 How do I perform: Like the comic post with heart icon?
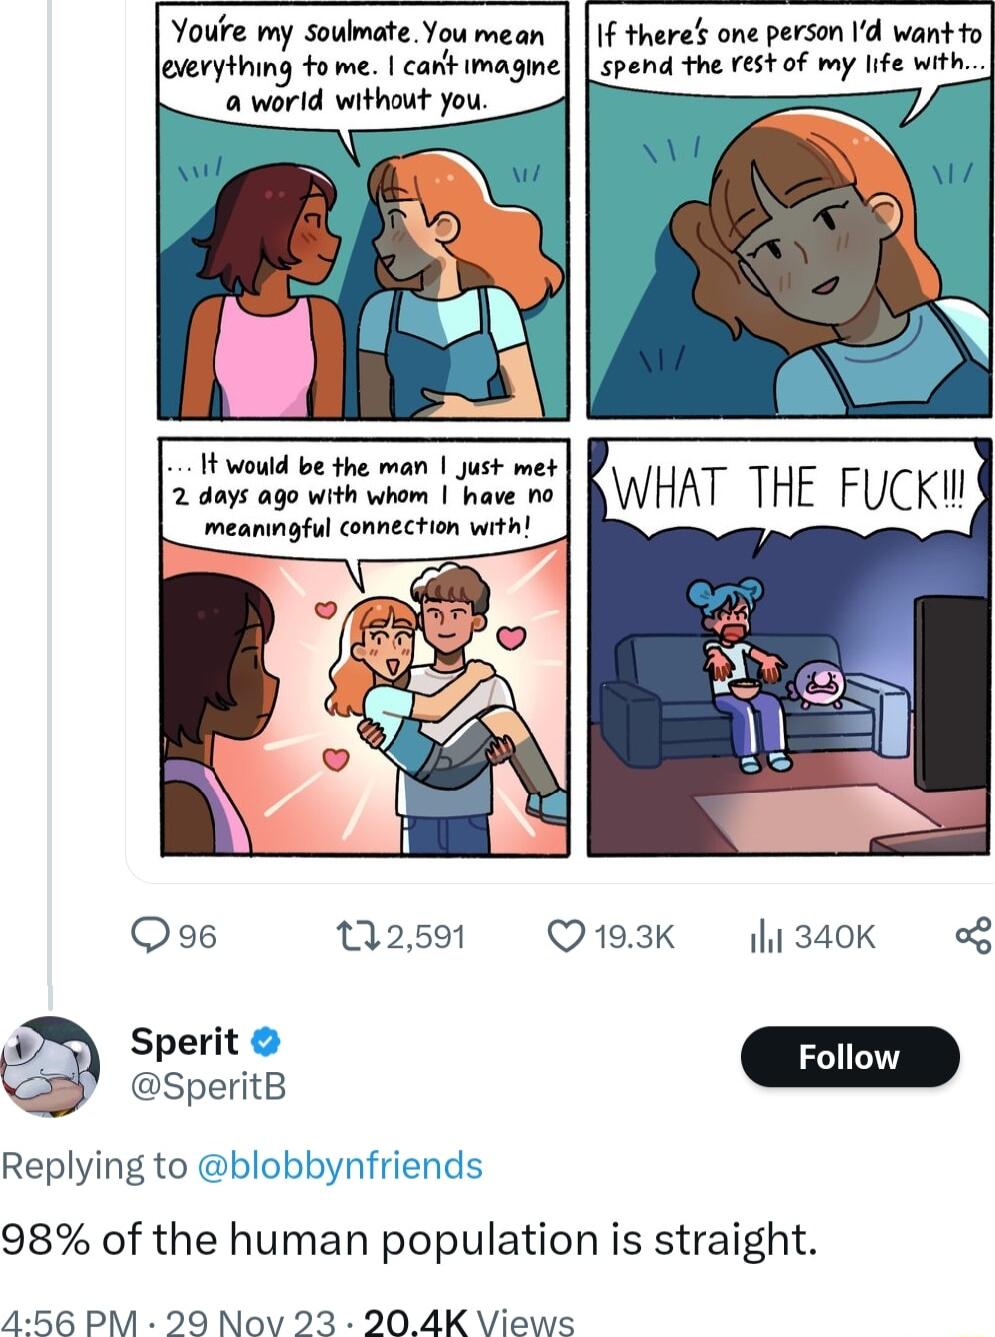(566, 936)
